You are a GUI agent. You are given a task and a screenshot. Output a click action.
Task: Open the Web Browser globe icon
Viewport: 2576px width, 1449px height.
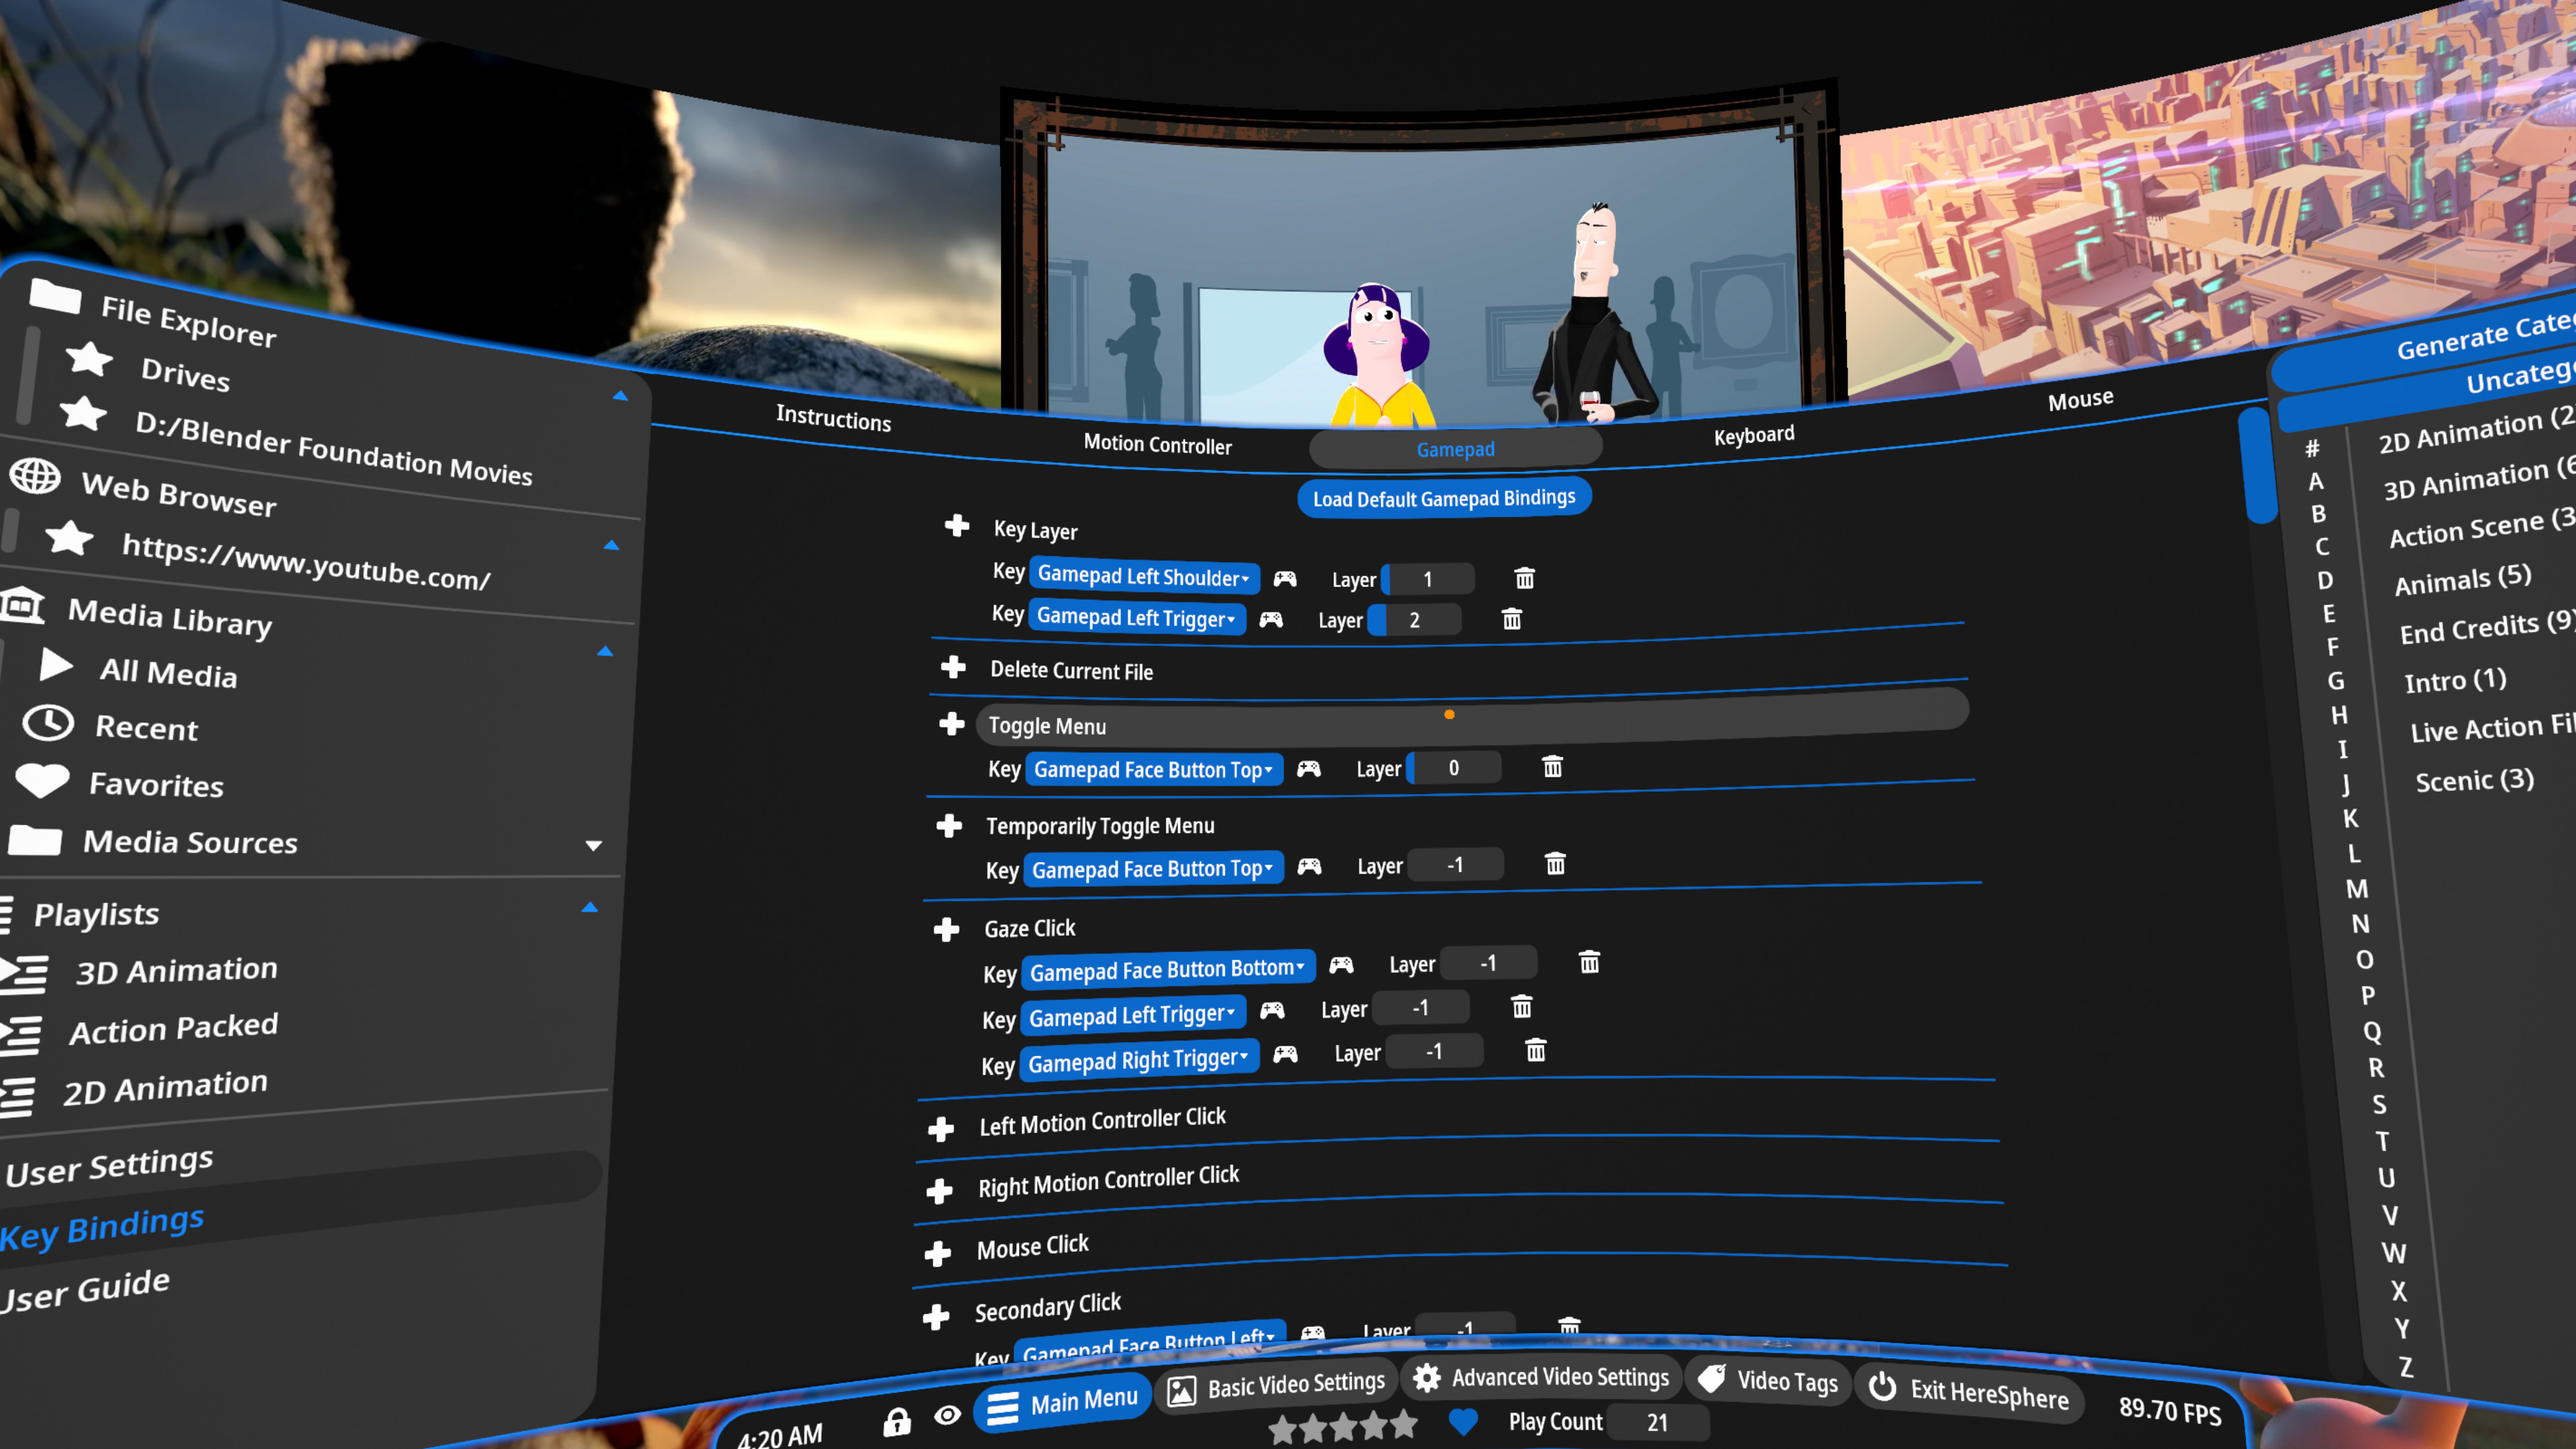36,477
